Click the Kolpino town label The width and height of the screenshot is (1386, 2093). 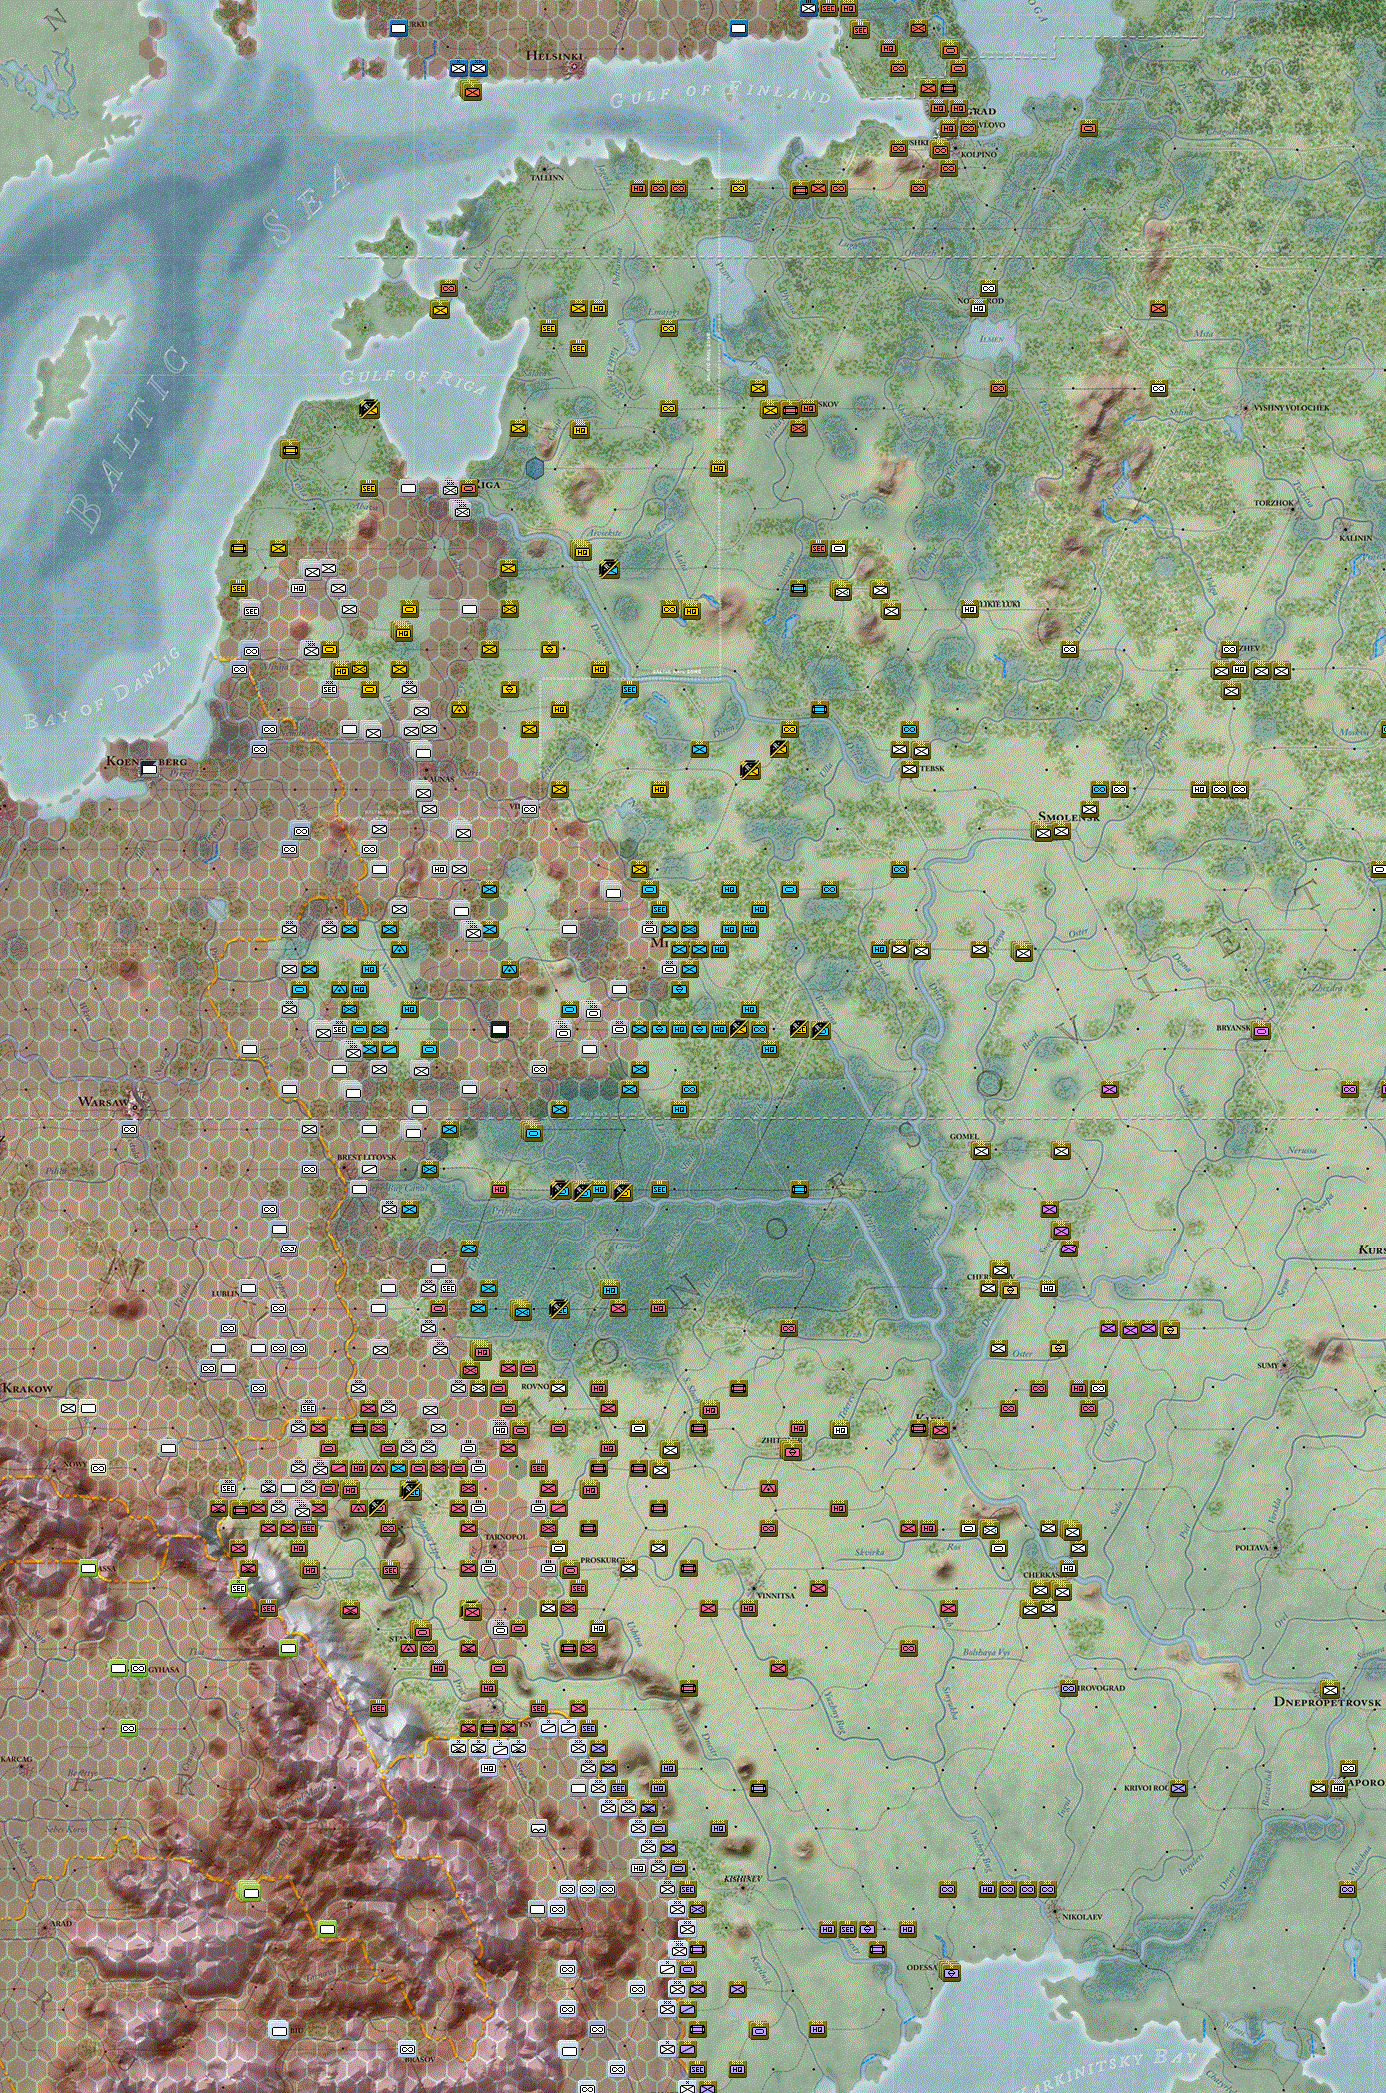click(978, 154)
